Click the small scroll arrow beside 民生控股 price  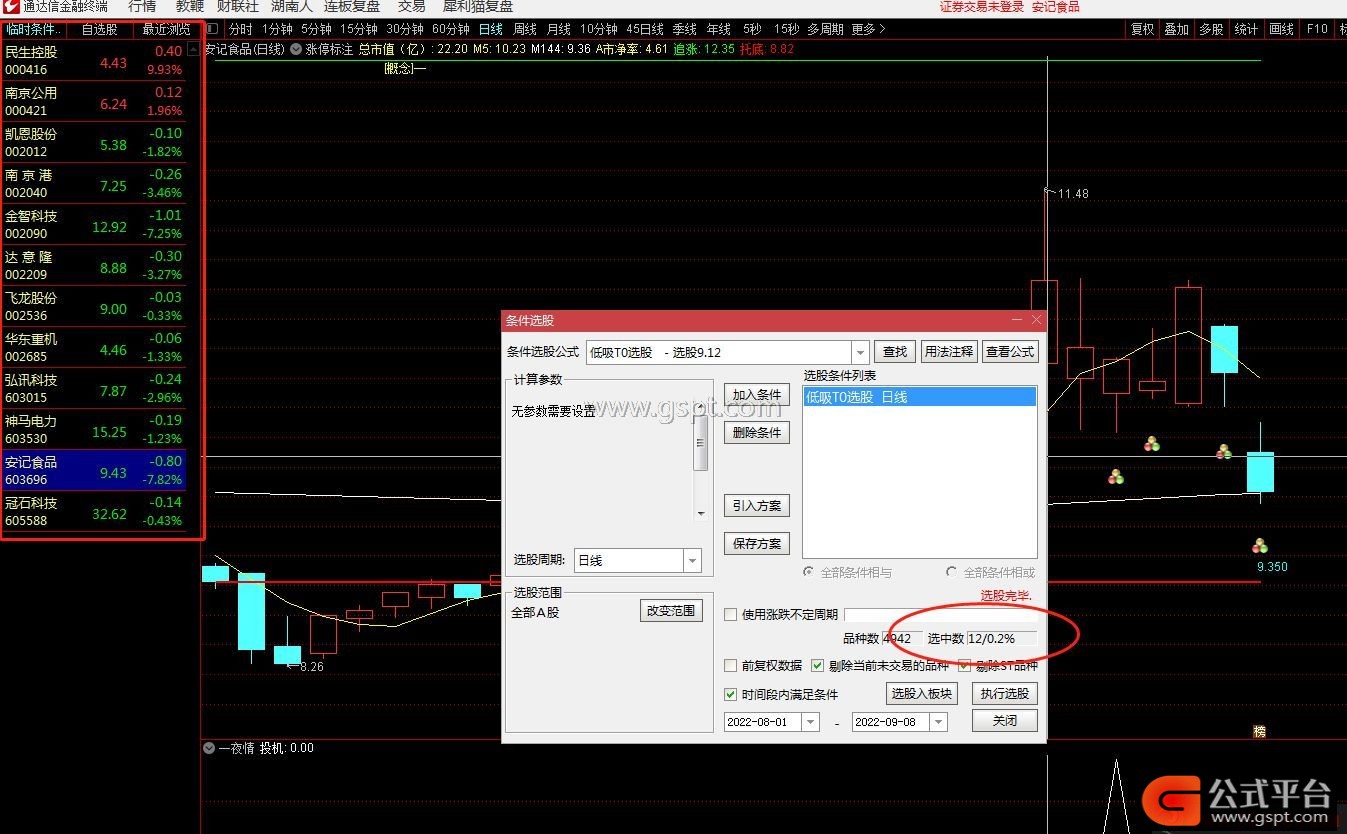192,48
